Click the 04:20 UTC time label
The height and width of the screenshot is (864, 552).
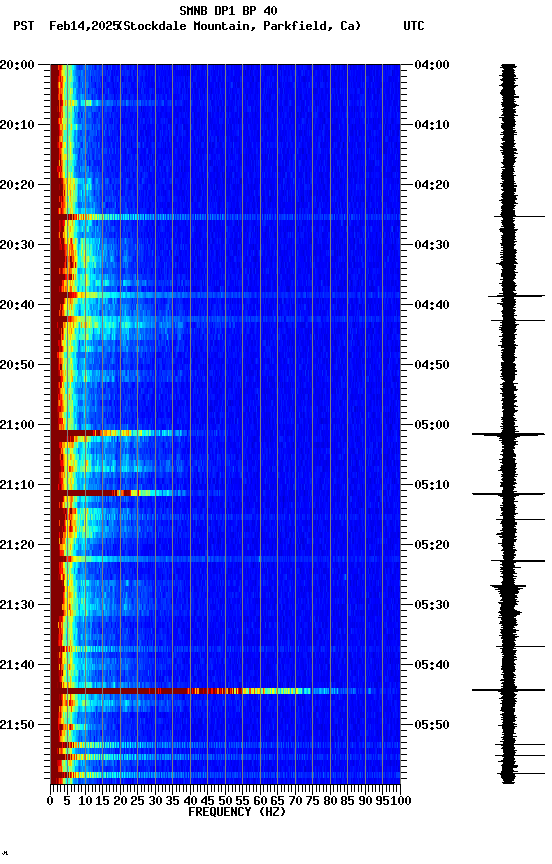click(x=432, y=185)
